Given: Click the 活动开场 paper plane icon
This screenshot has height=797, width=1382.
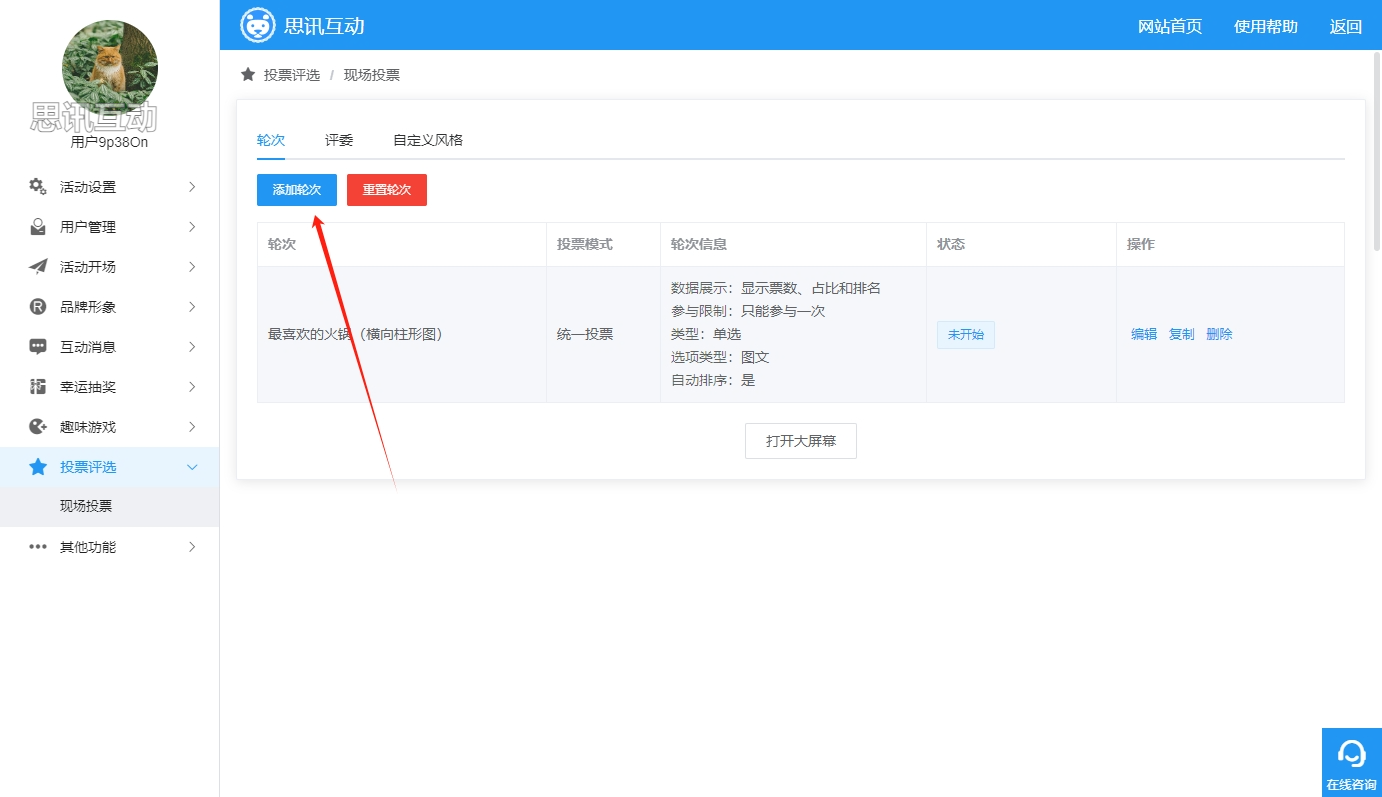Looking at the screenshot, I should point(38,267).
